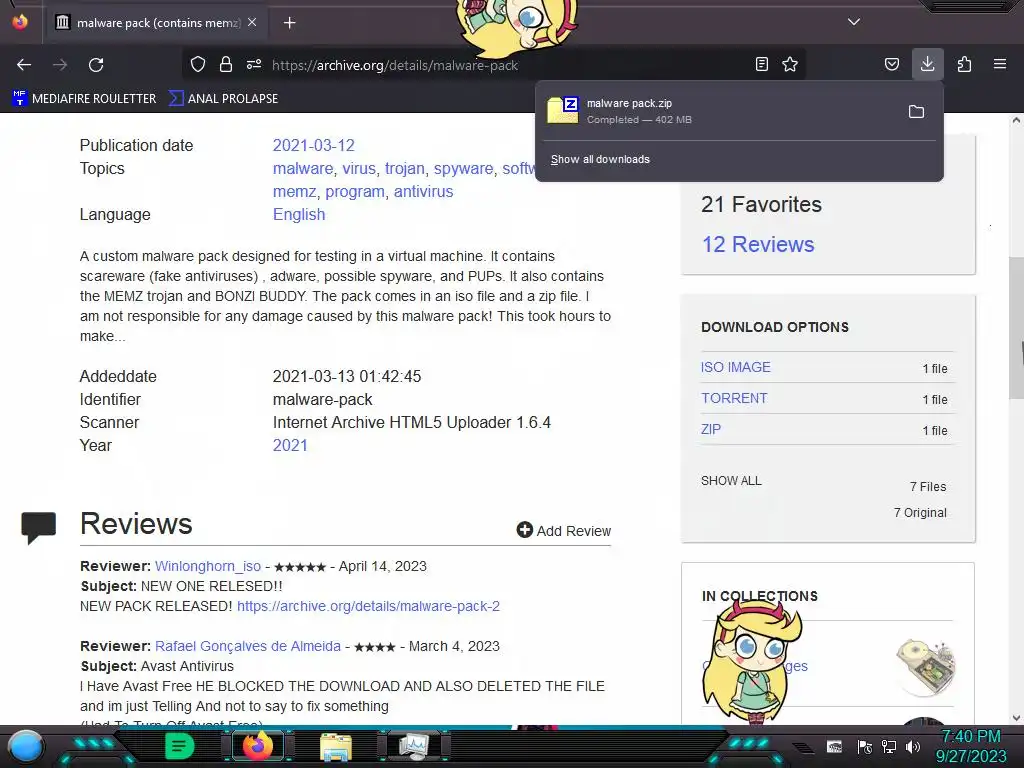Select the Addeddate value 2021-03-13 01:42:45

click(x=347, y=376)
